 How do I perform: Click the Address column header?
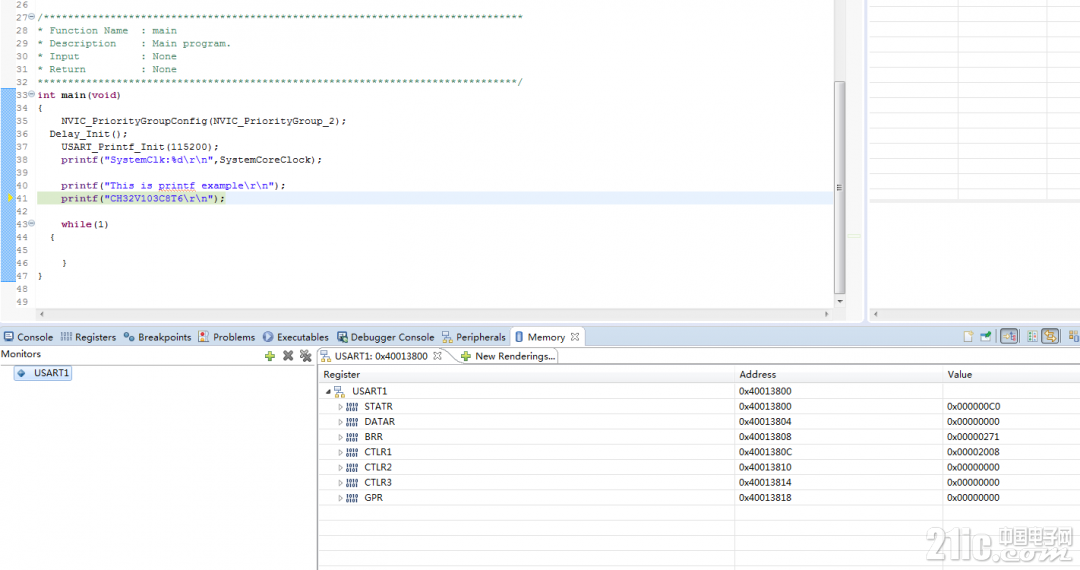click(839, 374)
